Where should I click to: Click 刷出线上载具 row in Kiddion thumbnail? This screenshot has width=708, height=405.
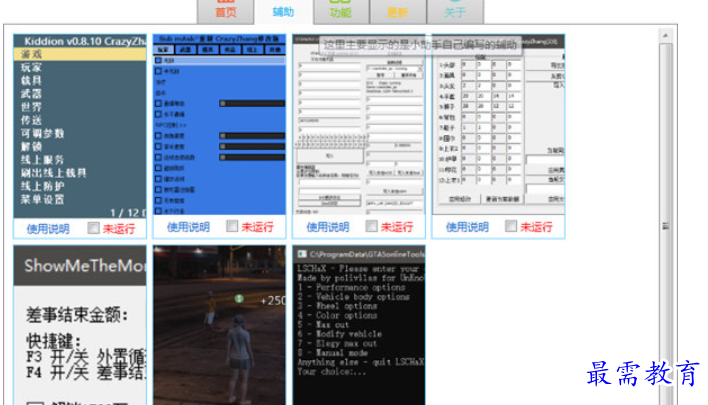pos(80,173)
